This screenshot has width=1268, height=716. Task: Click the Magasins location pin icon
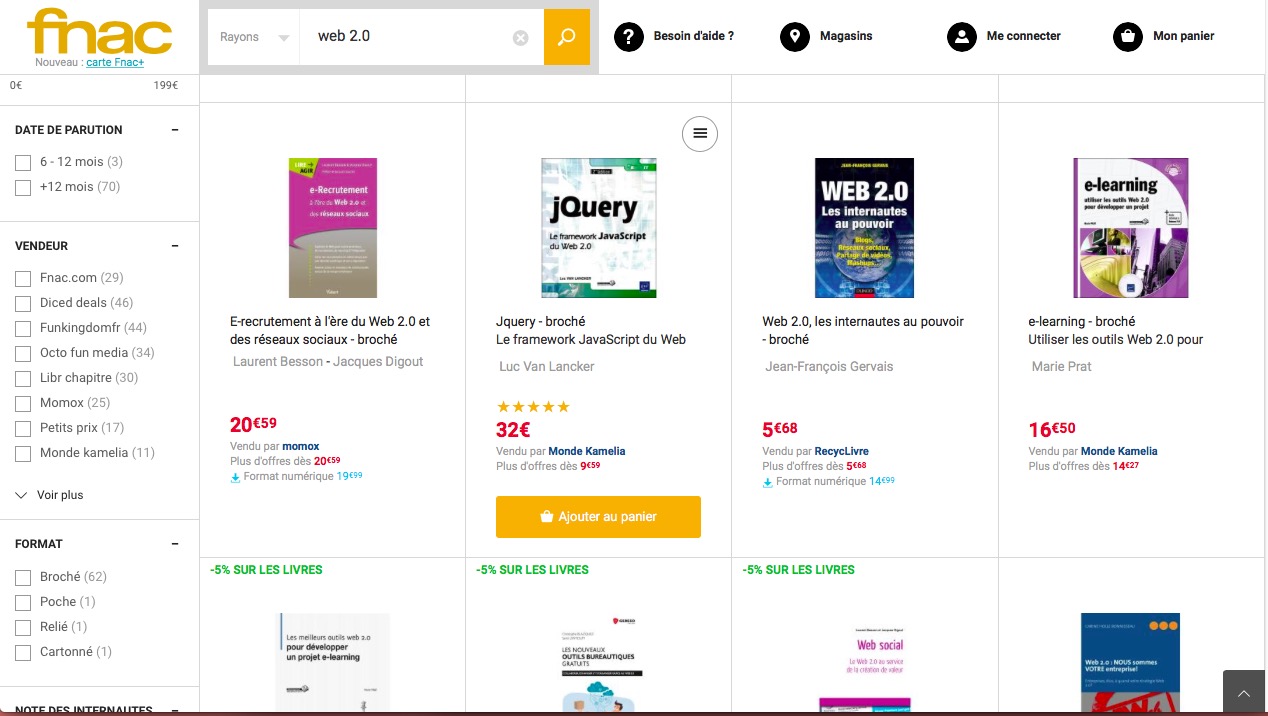795,37
